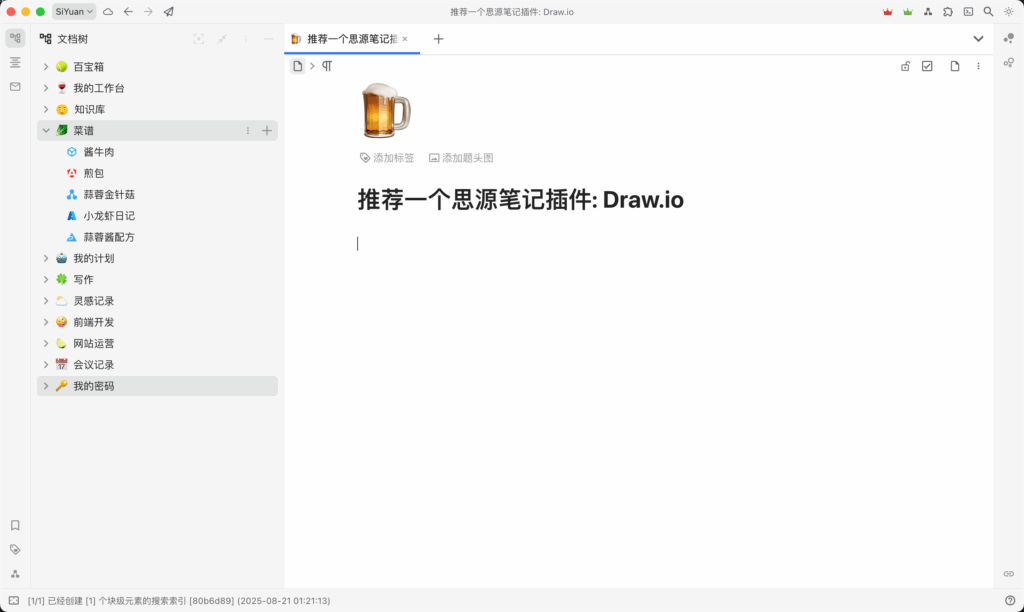Click the cloud sync icon
The height and width of the screenshot is (612, 1024).
tap(108, 12)
